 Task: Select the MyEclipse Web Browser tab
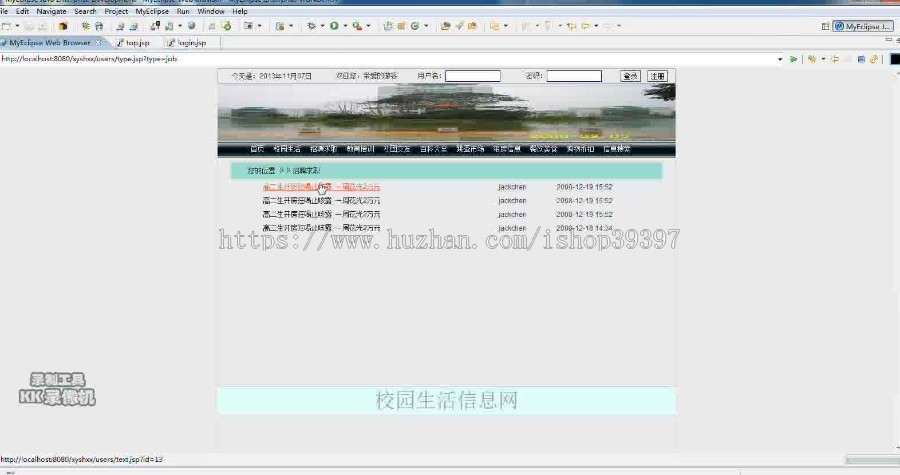pyautogui.click(x=50, y=42)
